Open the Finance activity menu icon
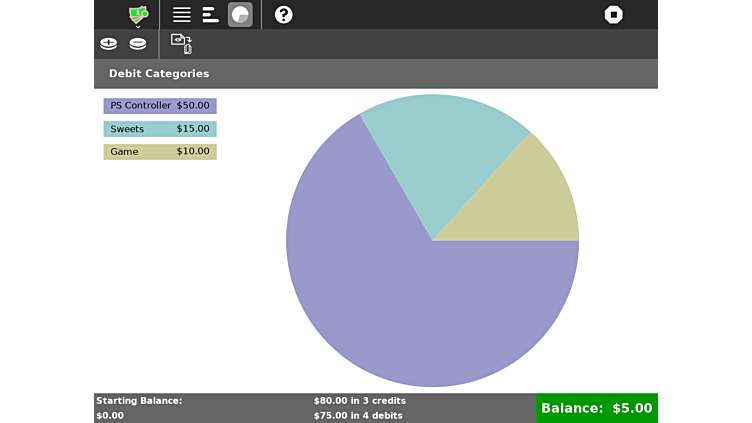The width and height of the screenshot is (752, 423). pyautogui.click(x=138, y=15)
